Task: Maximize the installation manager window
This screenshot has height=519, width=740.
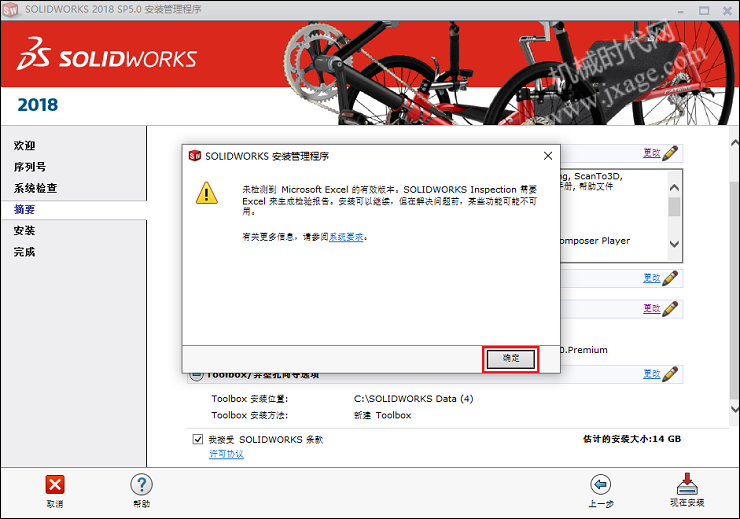Action: tap(704, 10)
